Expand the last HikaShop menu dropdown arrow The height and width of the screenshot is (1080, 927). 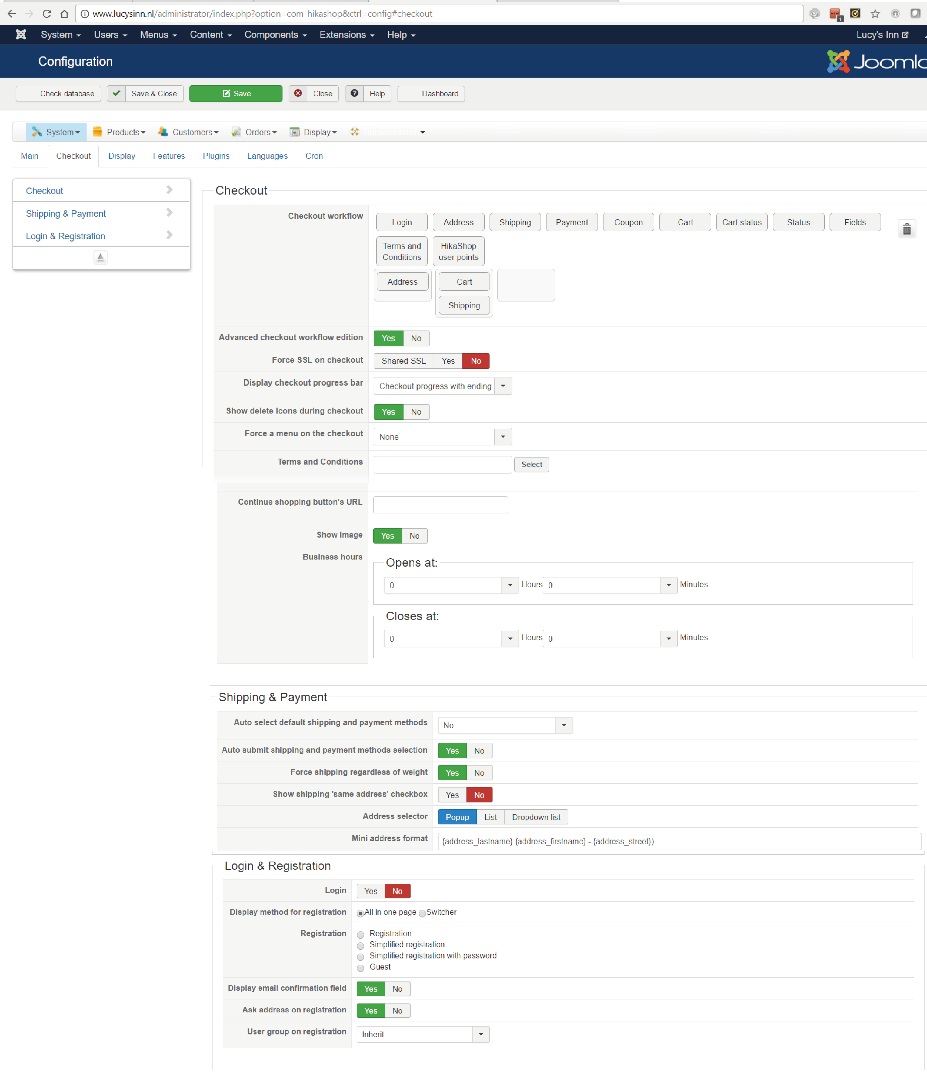point(422,132)
